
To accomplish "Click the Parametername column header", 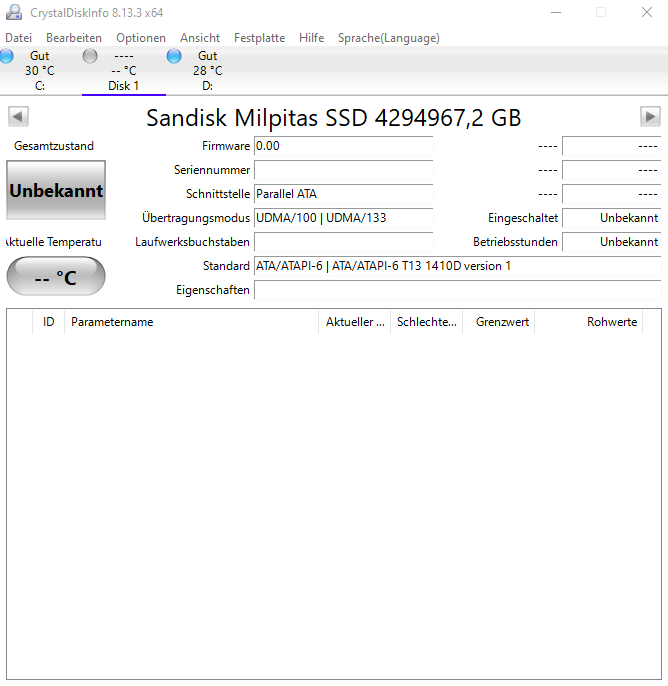I will point(192,322).
